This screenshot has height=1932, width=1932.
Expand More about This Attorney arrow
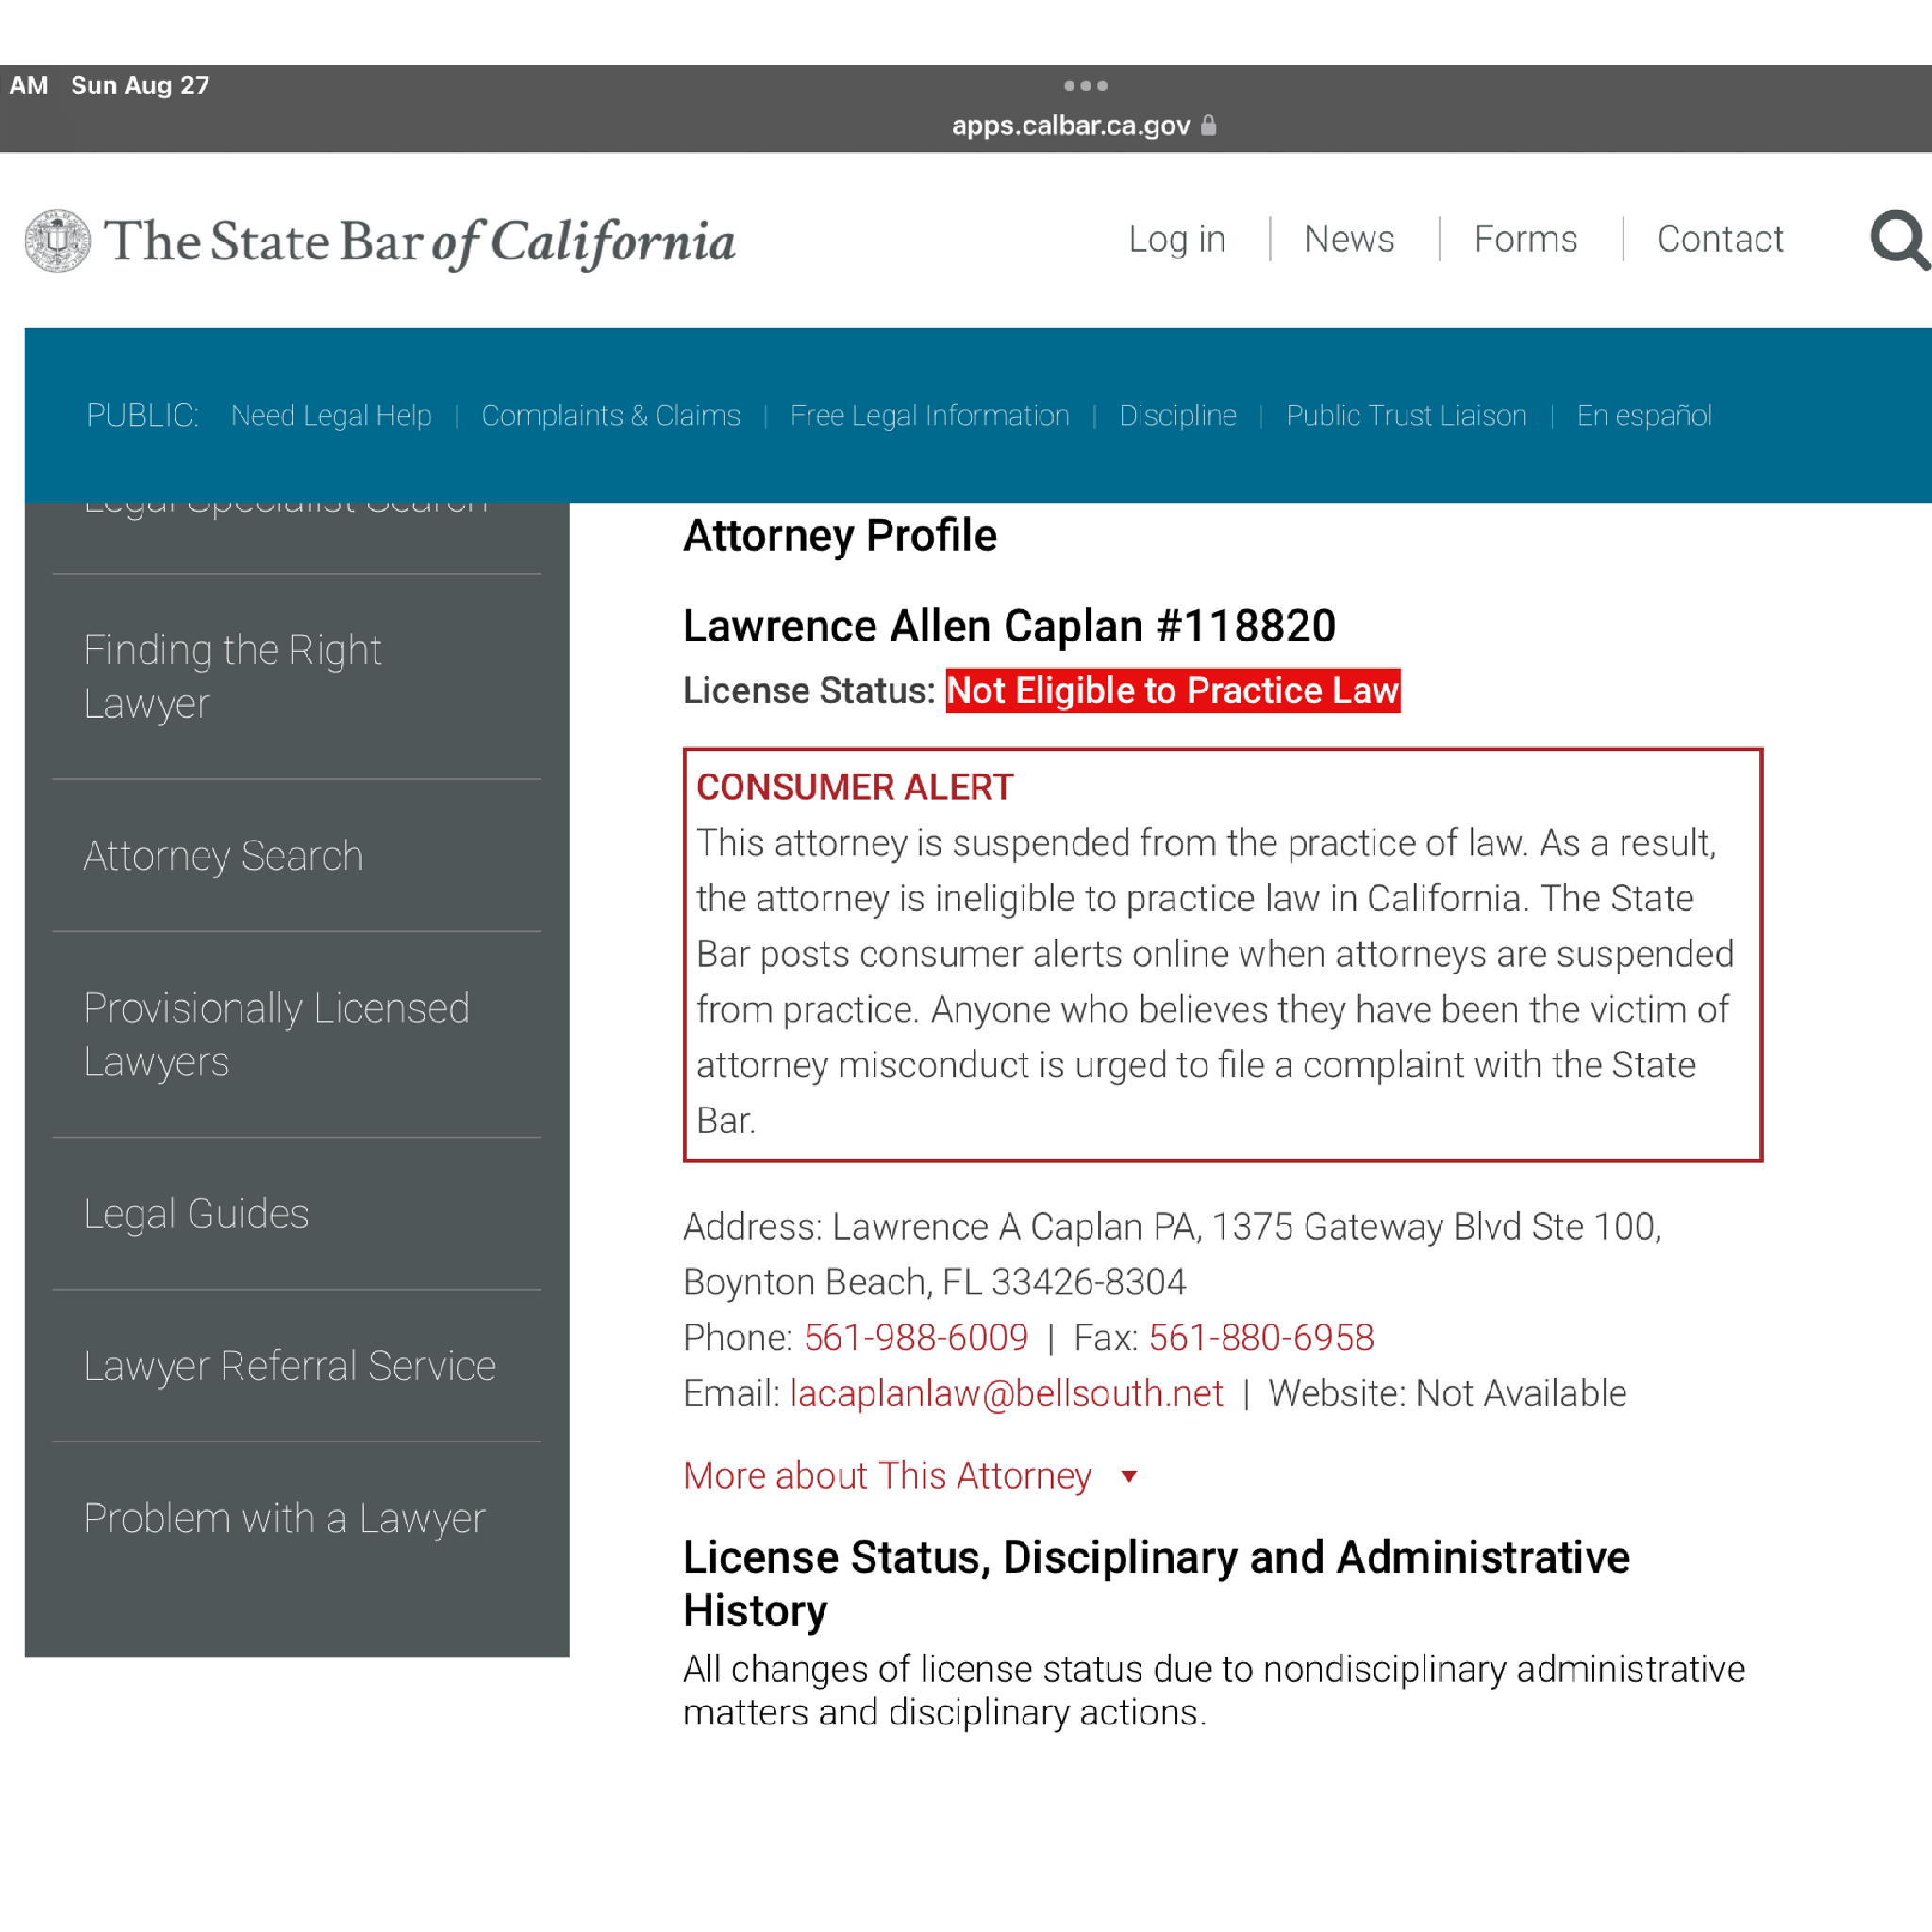pos(1129,1476)
